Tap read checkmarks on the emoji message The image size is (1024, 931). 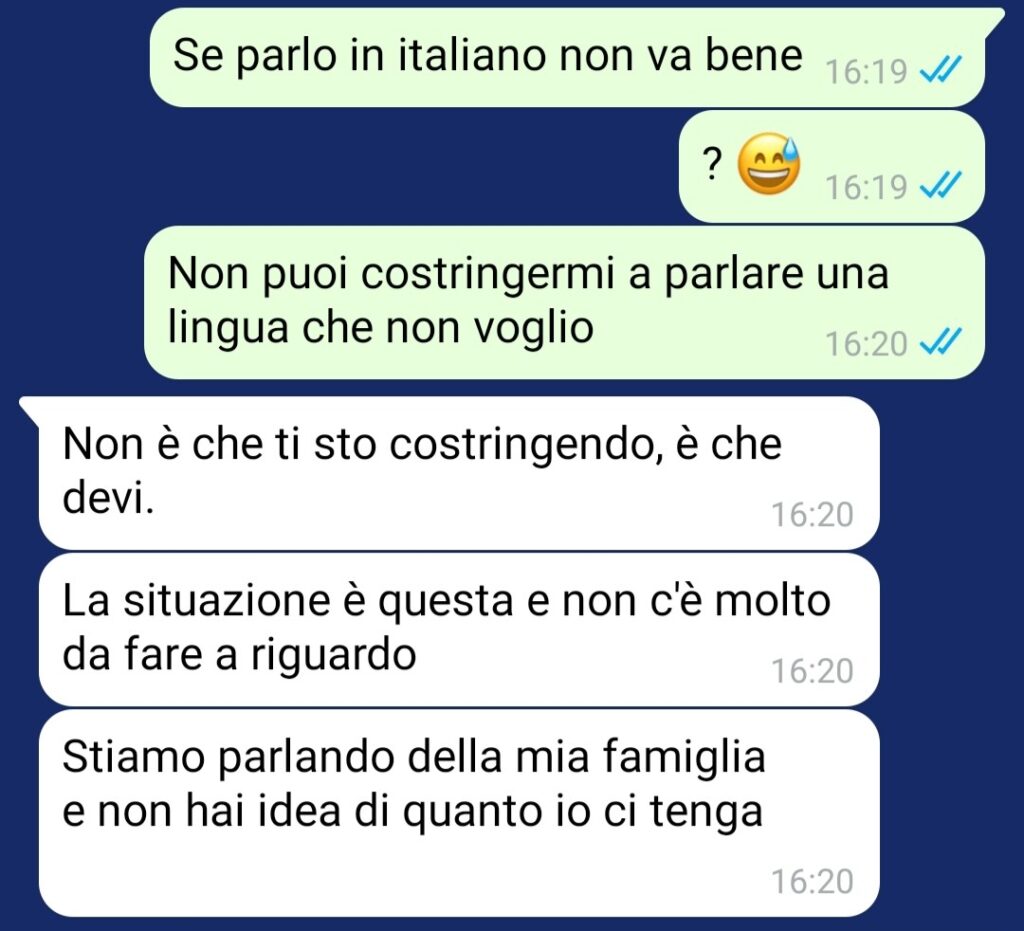coord(940,185)
